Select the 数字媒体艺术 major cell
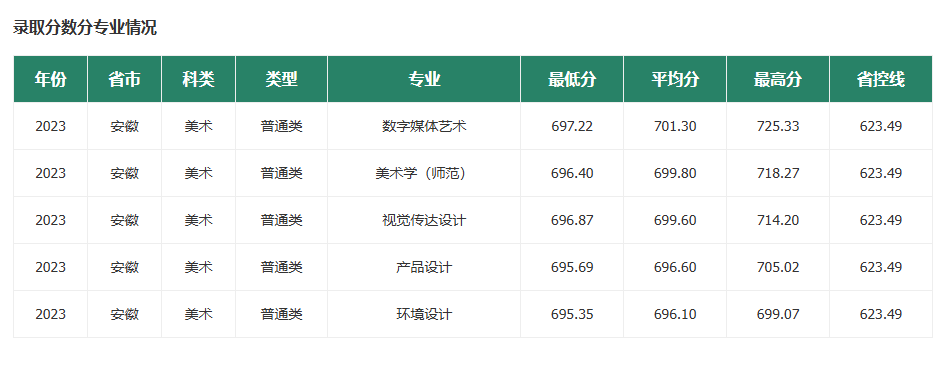This screenshot has height=365, width=948. coord(424,126)
